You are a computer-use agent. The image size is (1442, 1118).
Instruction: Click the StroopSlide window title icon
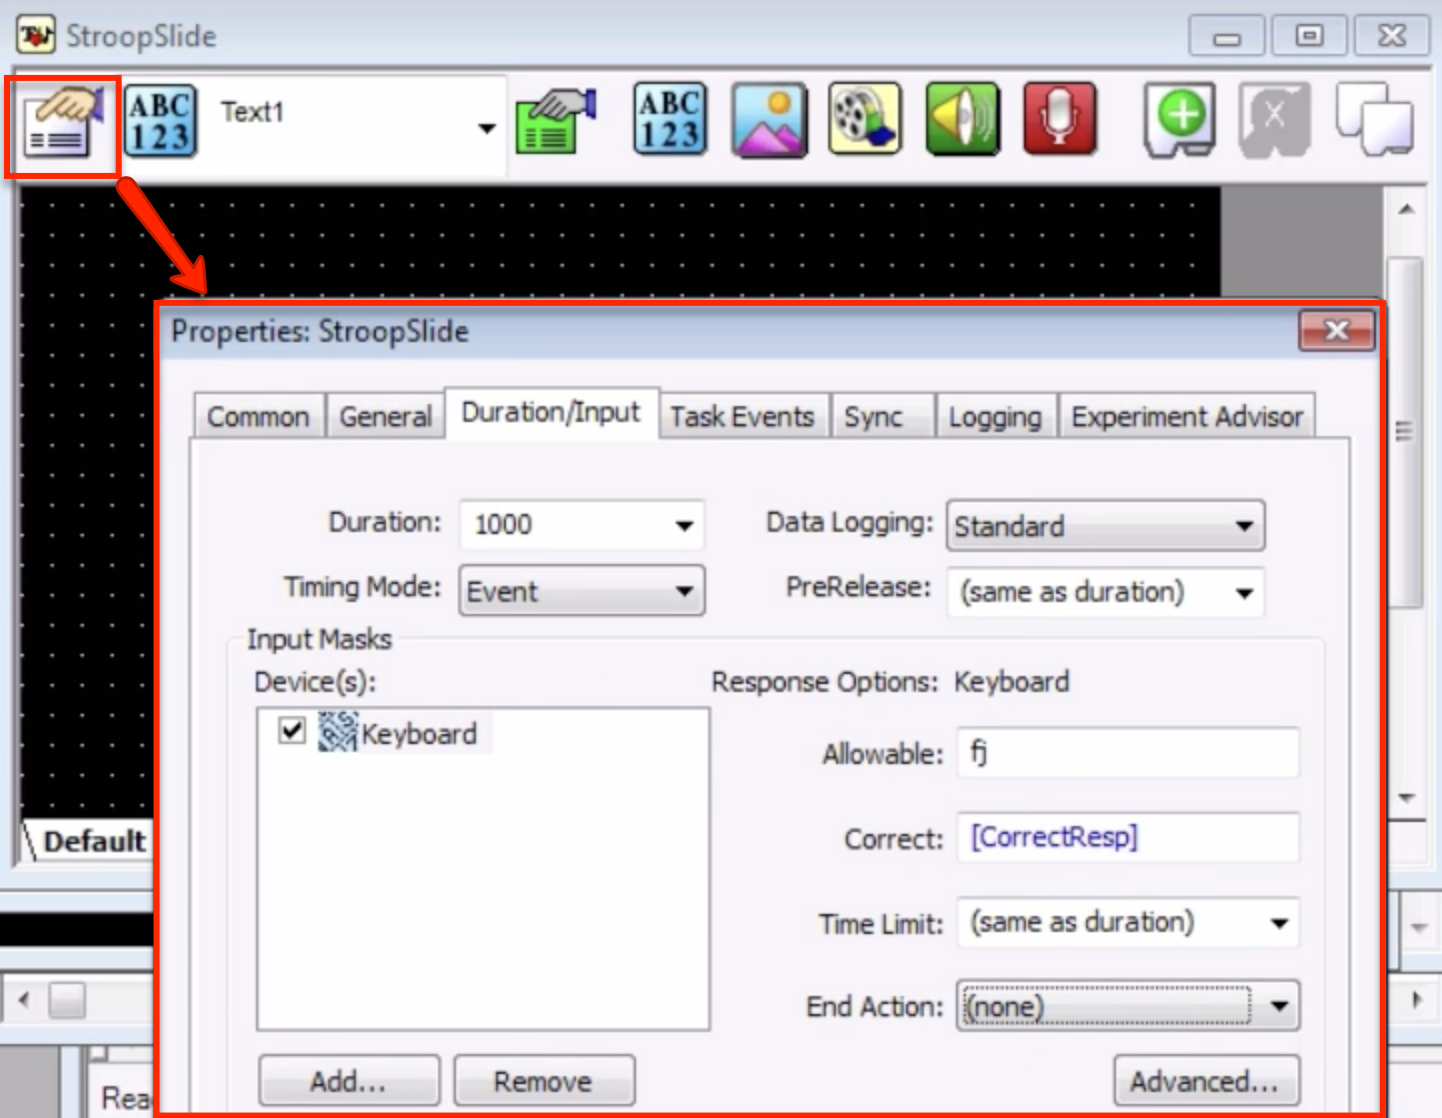(36, 35)
